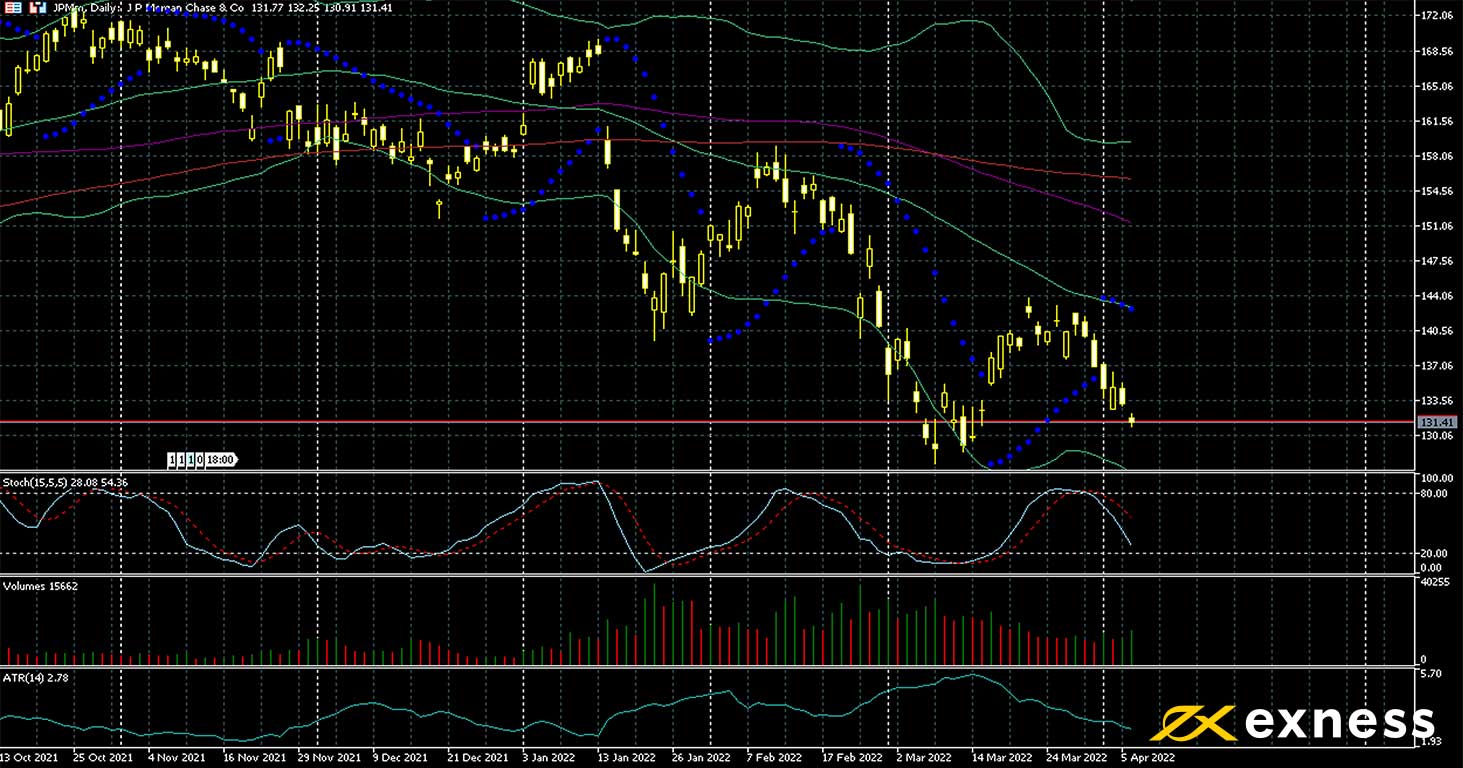Click the 172.06 value on price scale

pyautogui.click(x=1437, y=16)
